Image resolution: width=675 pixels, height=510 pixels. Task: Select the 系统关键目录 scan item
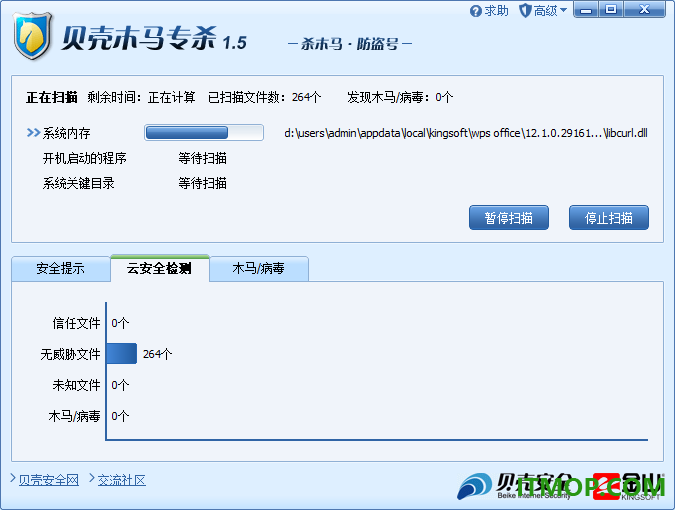pyautogui.click(x=78, y=183)
